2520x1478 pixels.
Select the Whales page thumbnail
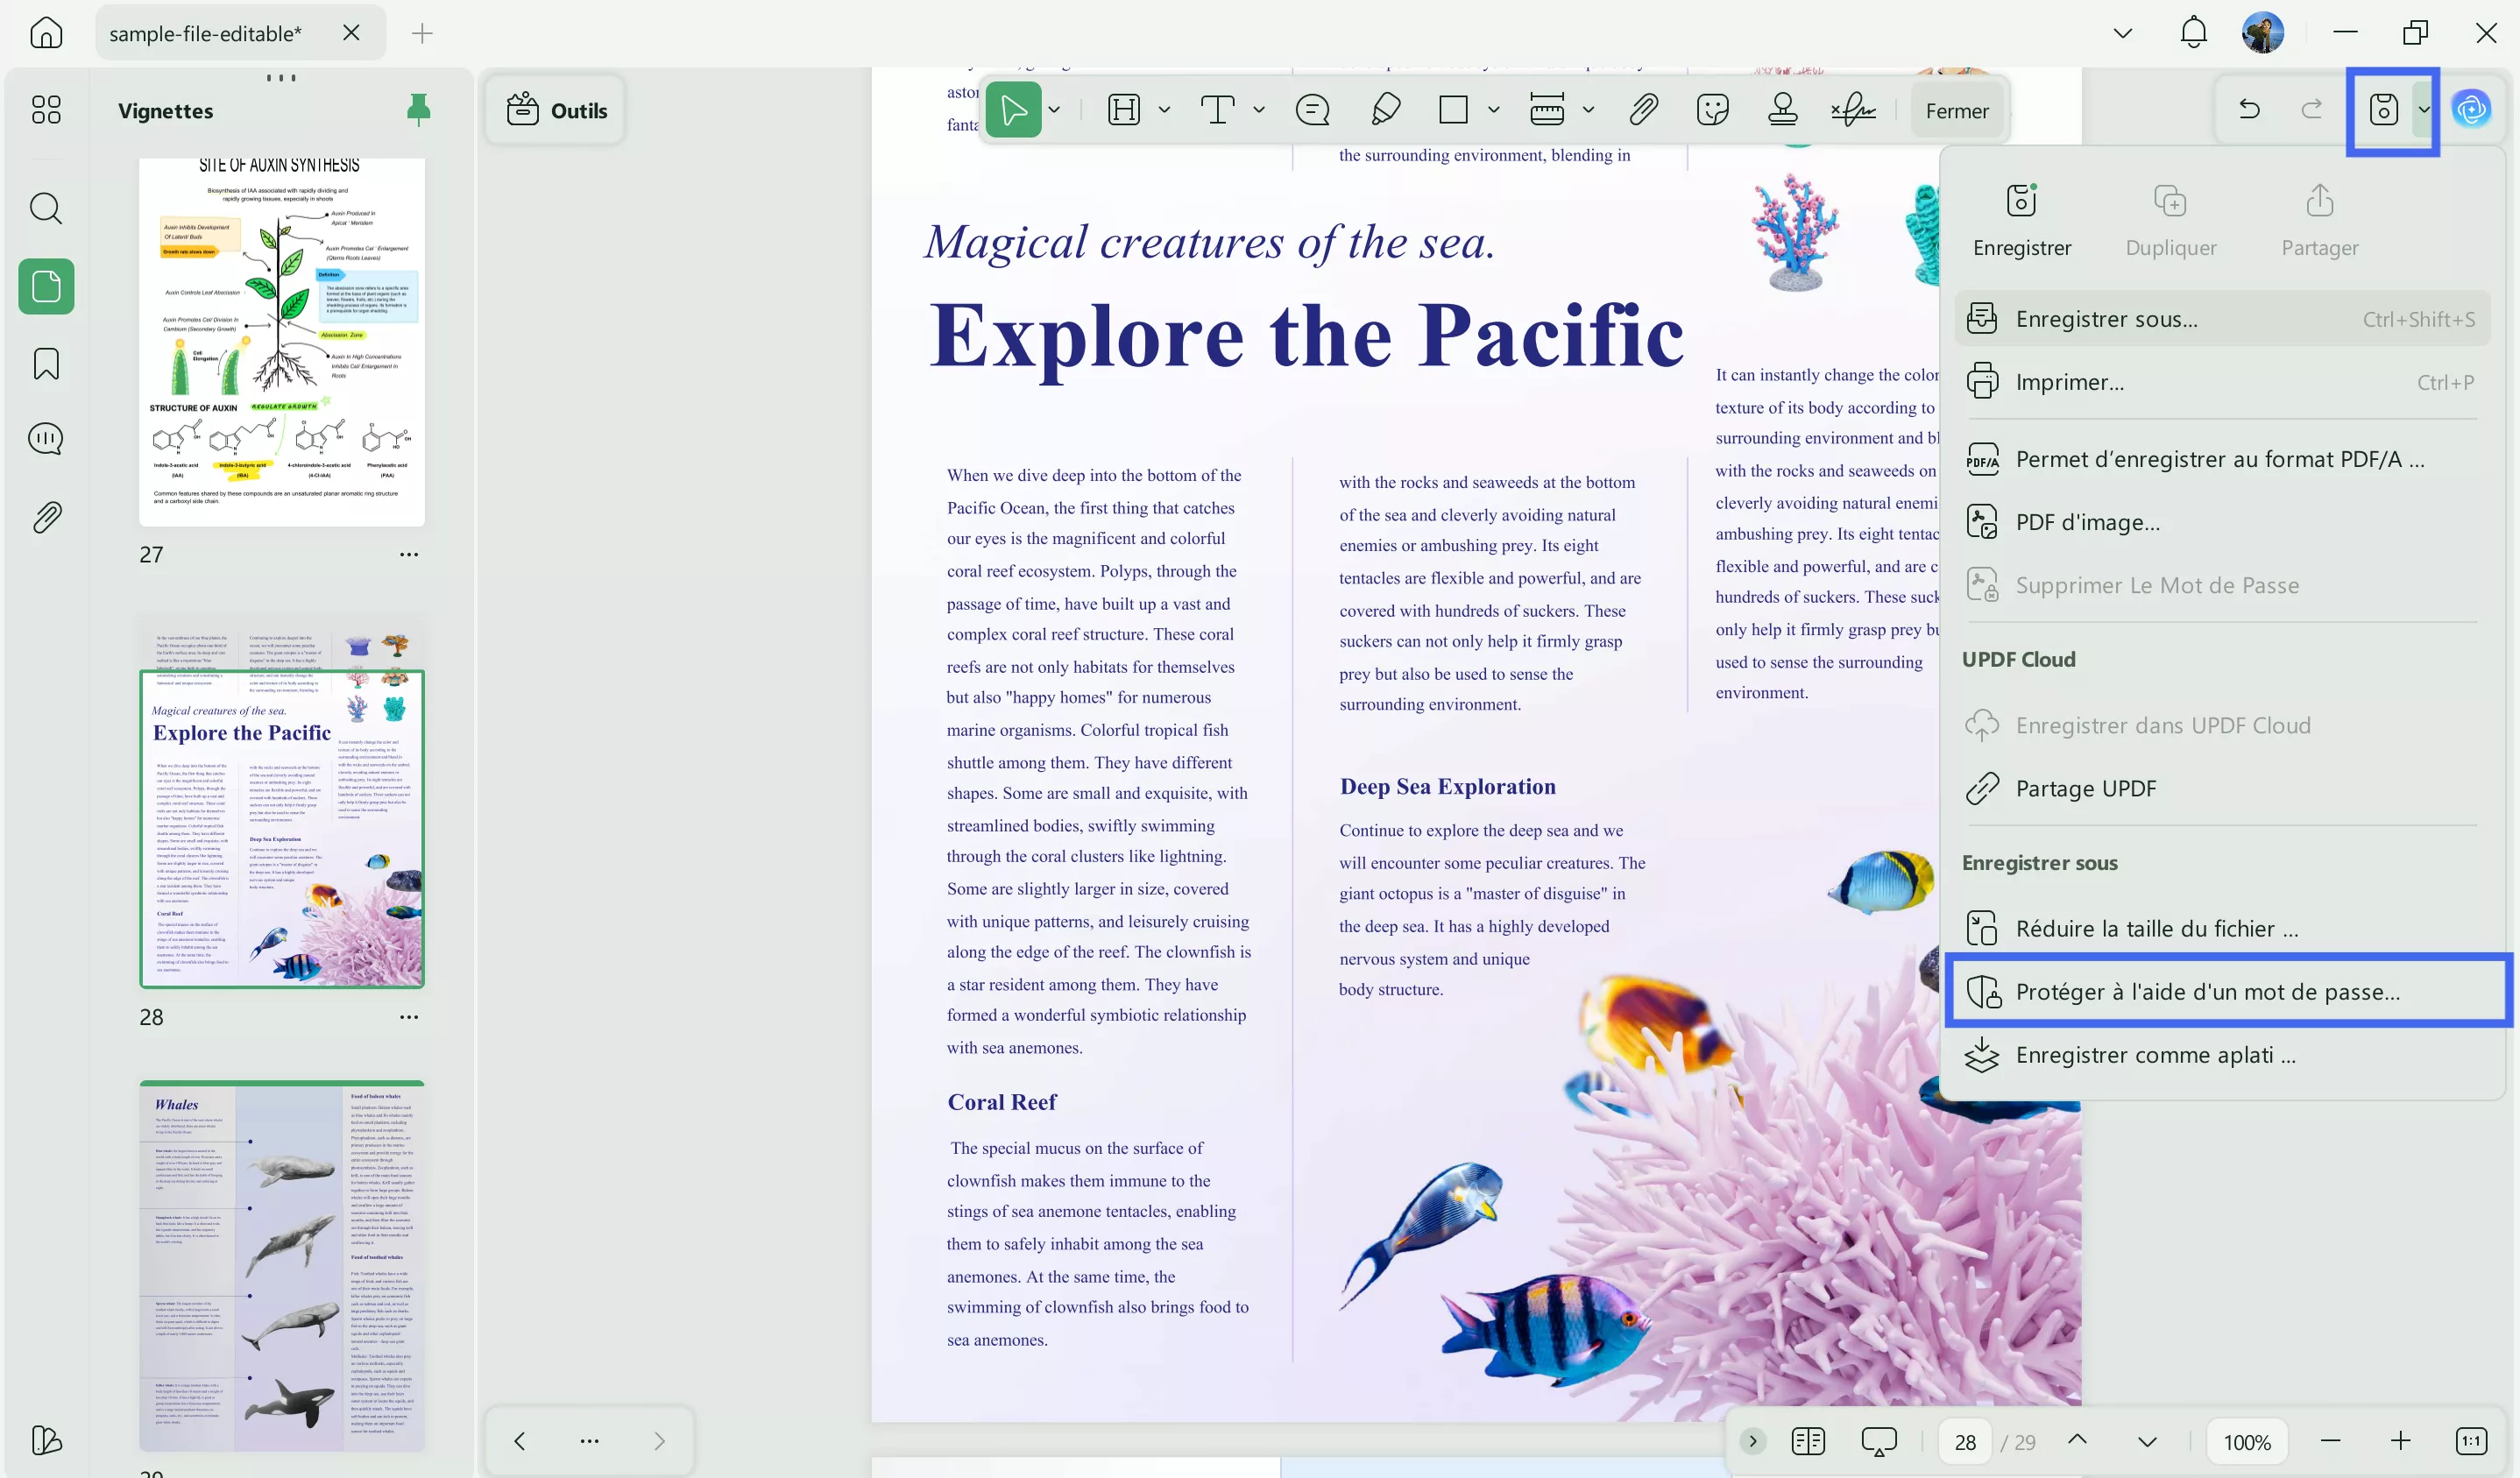[x=281, y=1265]
